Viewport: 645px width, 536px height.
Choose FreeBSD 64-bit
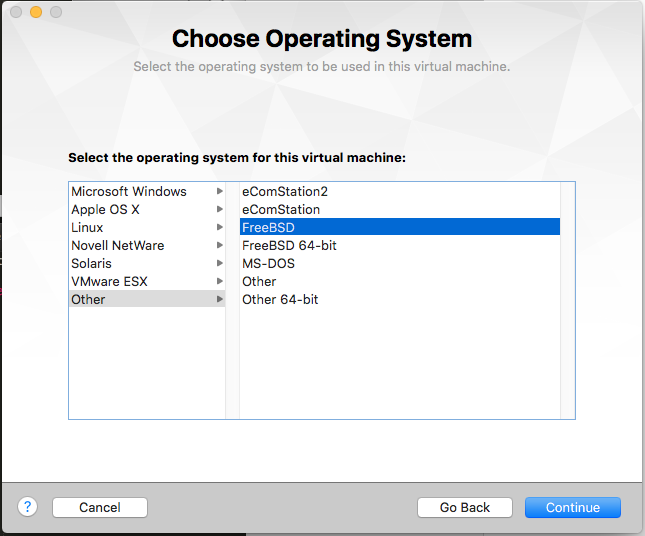pos(399,246)
